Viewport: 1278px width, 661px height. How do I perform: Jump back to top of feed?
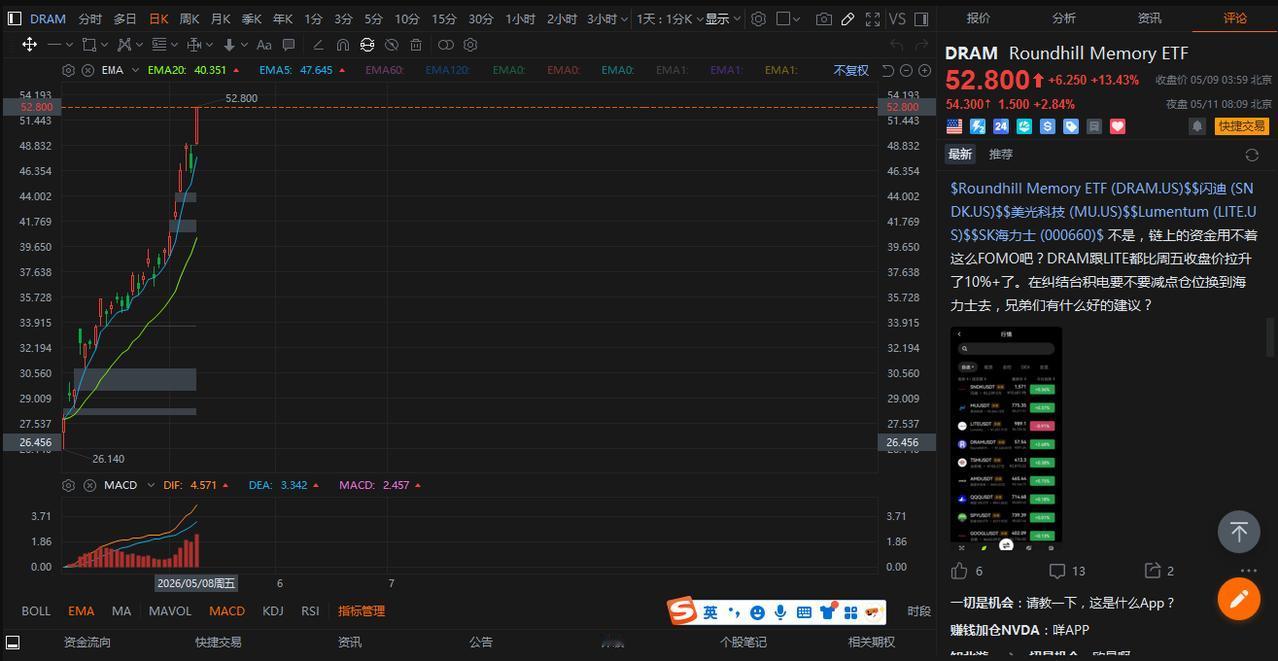[1238, 531]
